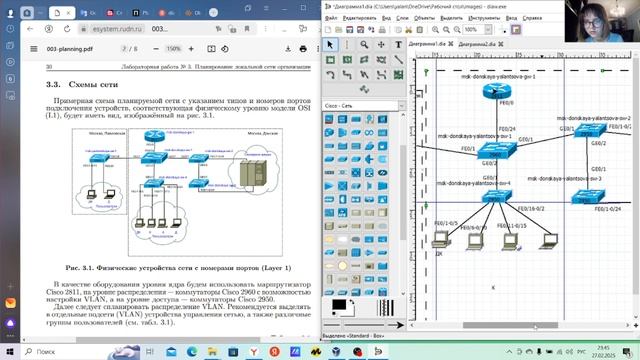Image resolution: width=640 pixels, height=360 pixels.
Task: Open the line start arrow style selector
Action: point(332,325)
